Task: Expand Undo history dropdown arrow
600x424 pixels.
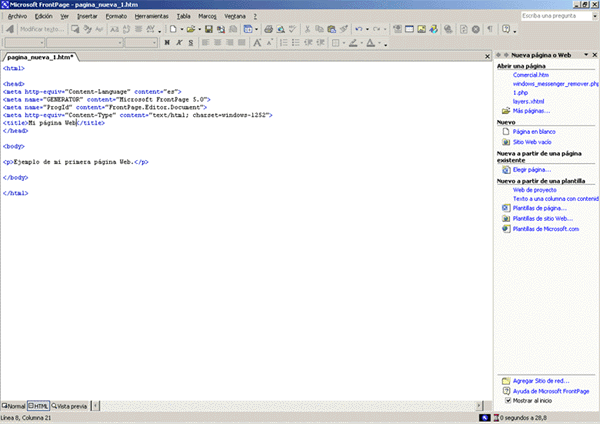Action: (367, 29)
